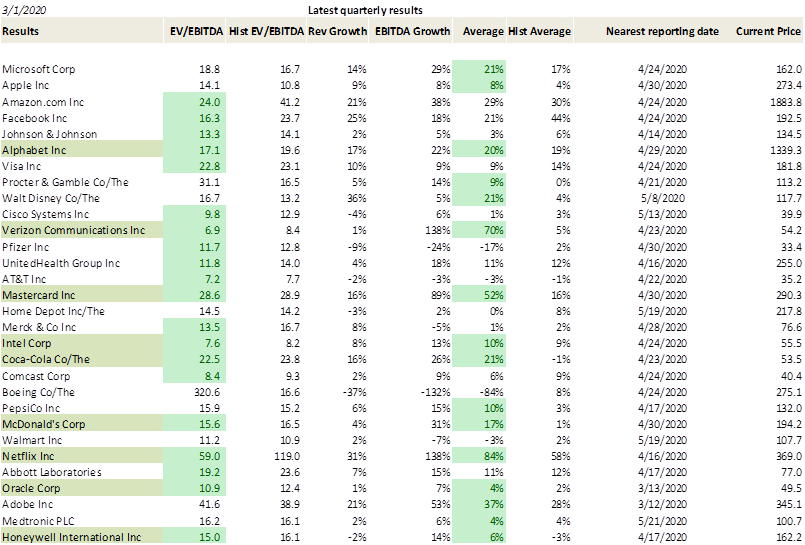Click the 'Apple Inc' company cell
The height and width of the screenshot is (545, 805).
tap(25, 85)
